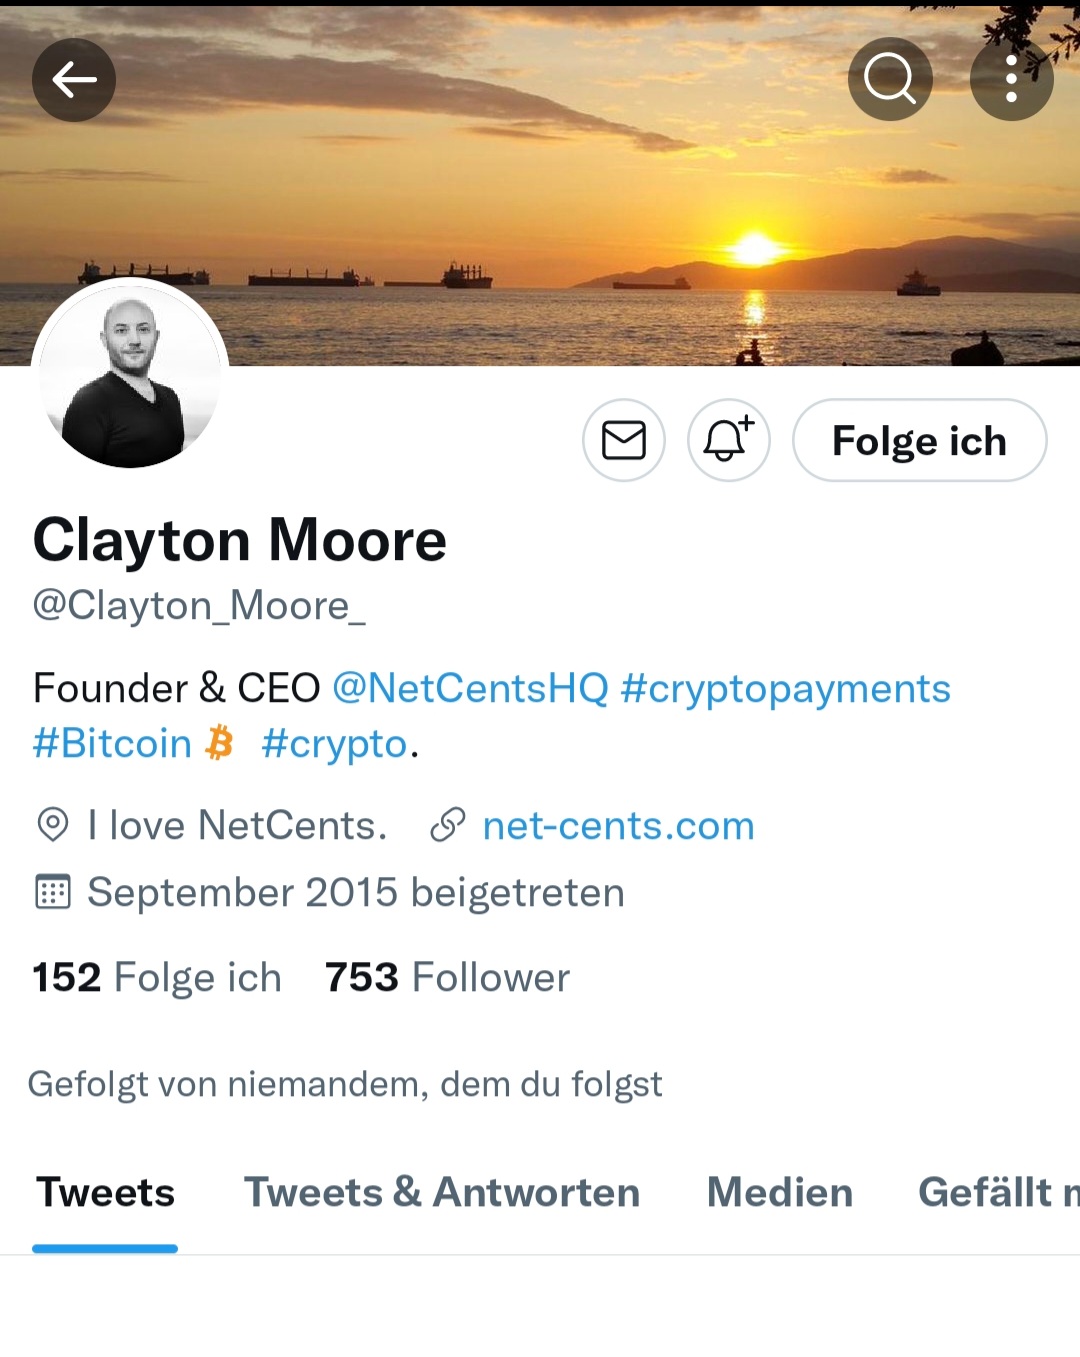This screenshot has width=1080, height=1357.
Task: Click the back arrow to leave the profile
Action: pos(73,80)
